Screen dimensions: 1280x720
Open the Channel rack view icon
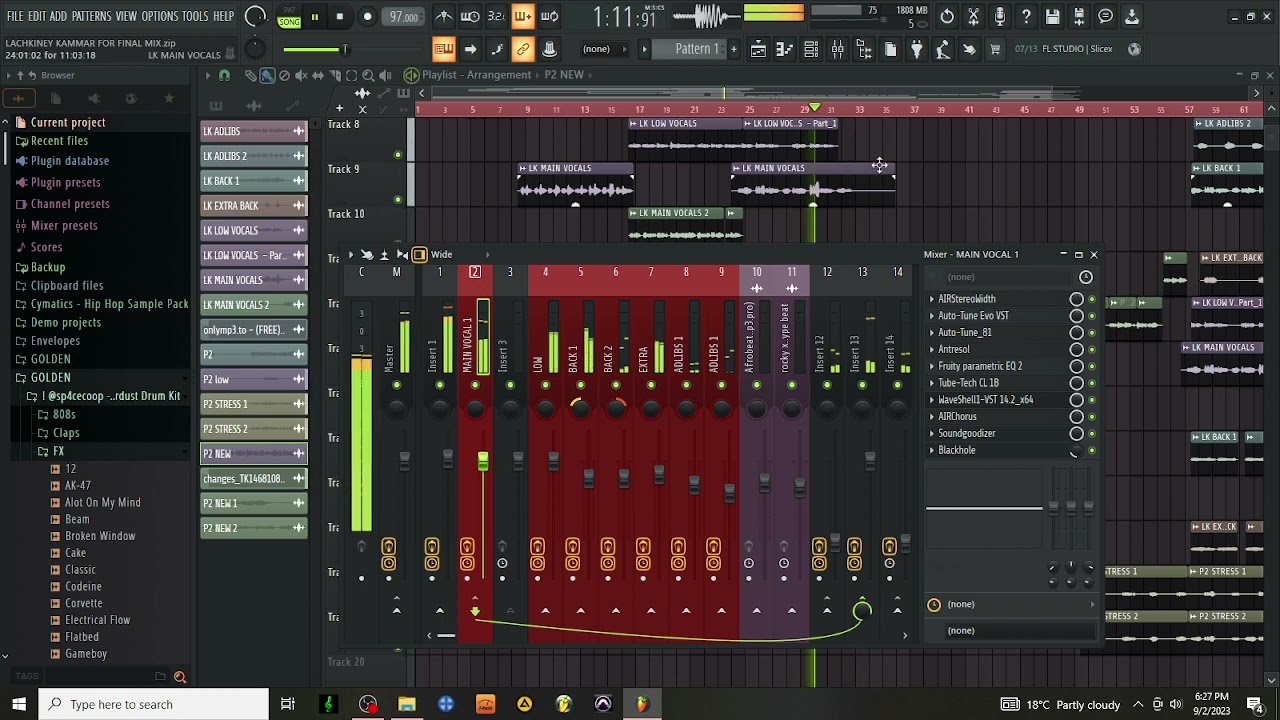[x=811, y=49]
